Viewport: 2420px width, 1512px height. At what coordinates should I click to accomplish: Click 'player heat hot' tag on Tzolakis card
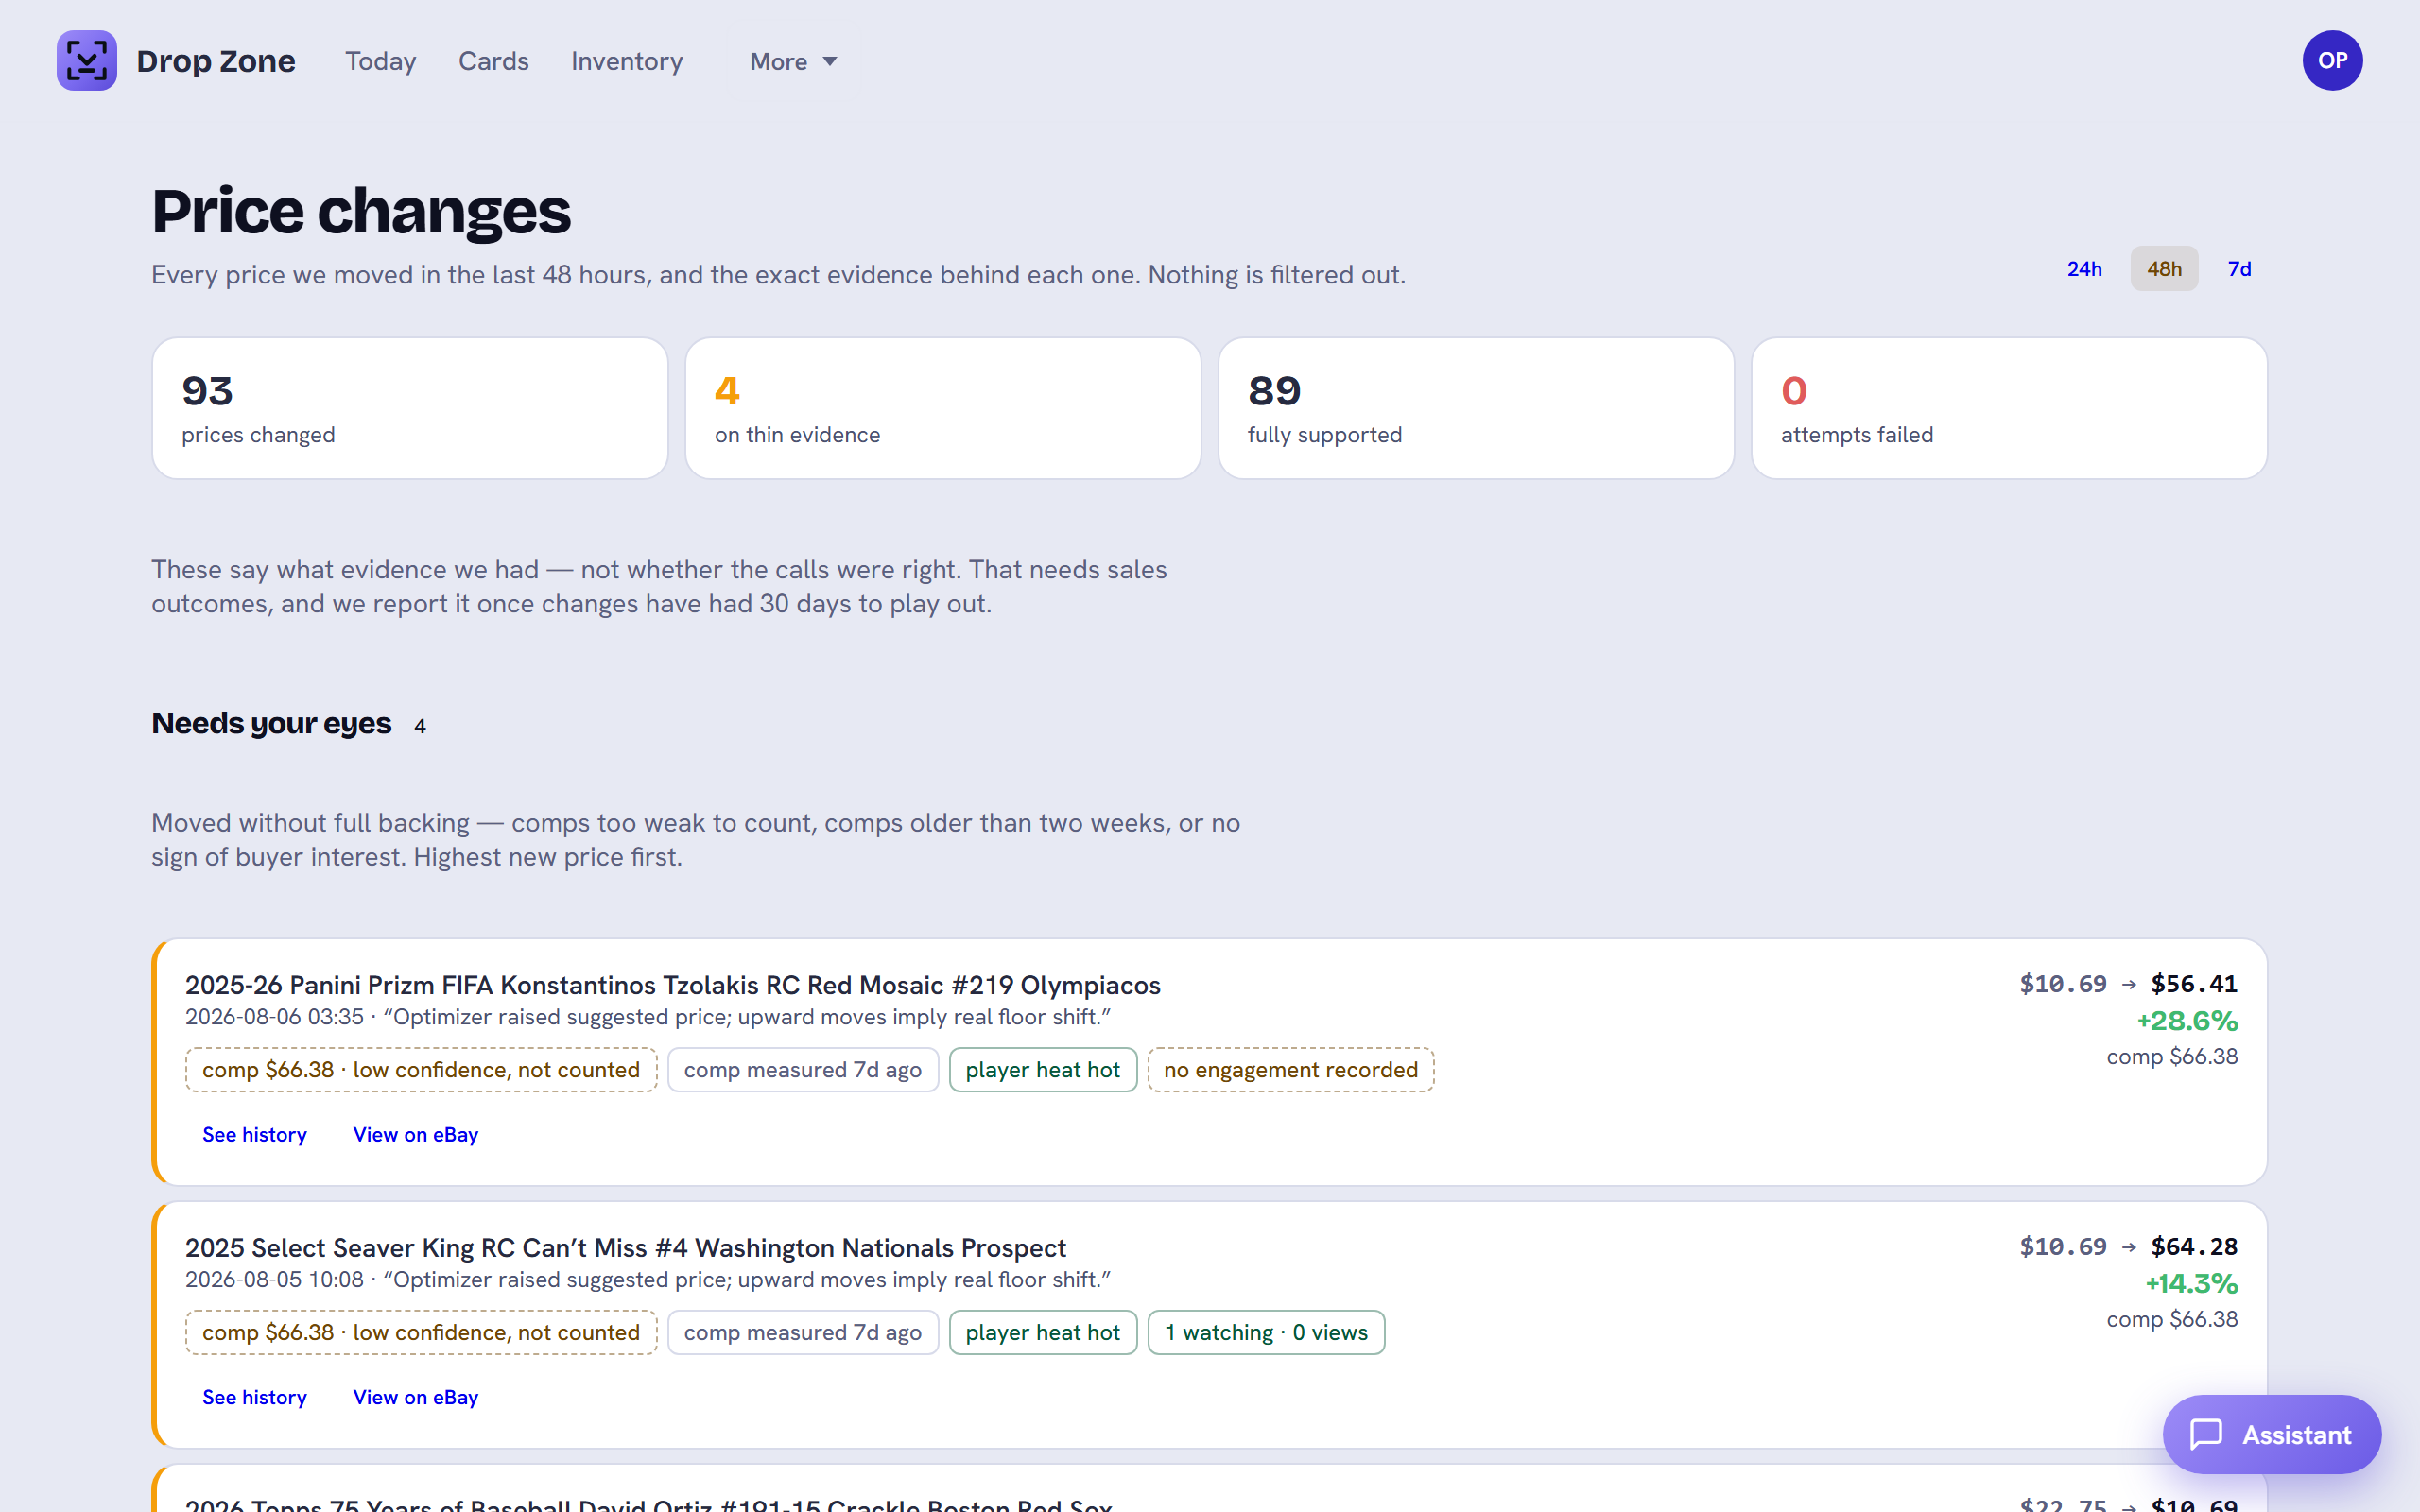[x=1042, y=1070]
